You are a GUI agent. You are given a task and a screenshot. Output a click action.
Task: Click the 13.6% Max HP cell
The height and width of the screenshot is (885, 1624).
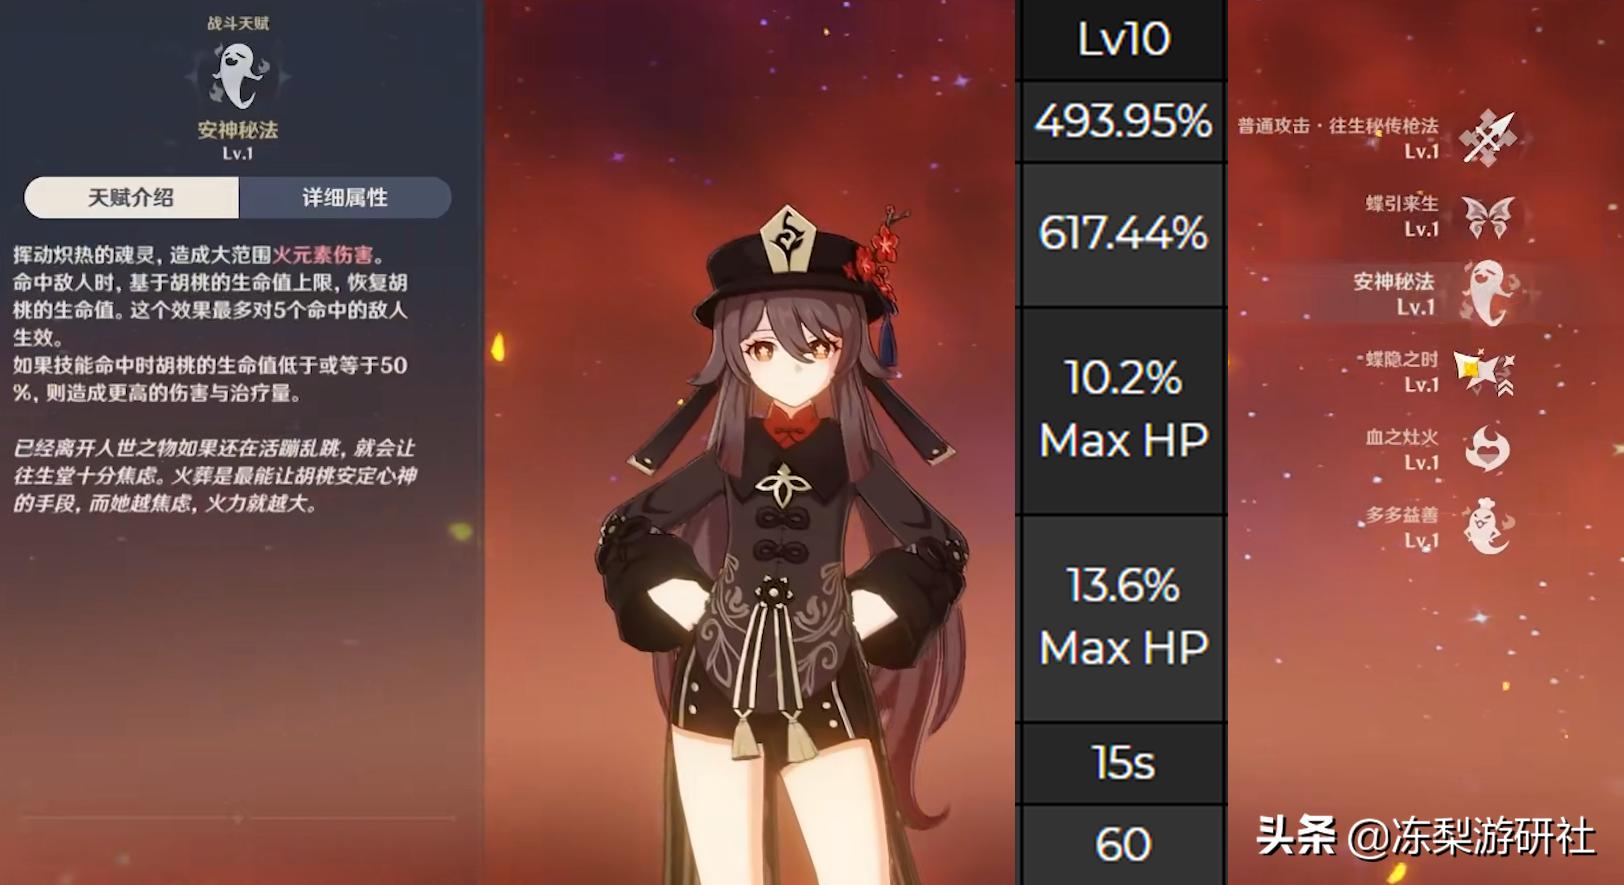[1122, 618]
